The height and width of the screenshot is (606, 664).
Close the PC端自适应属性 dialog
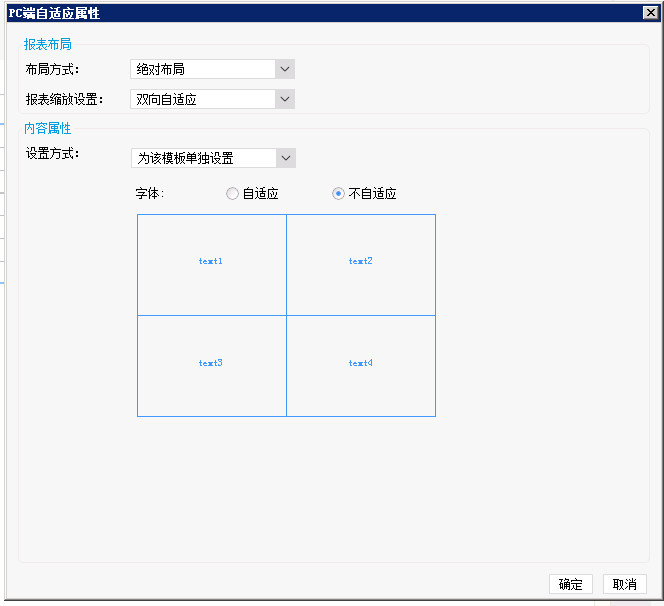point(650,13)
